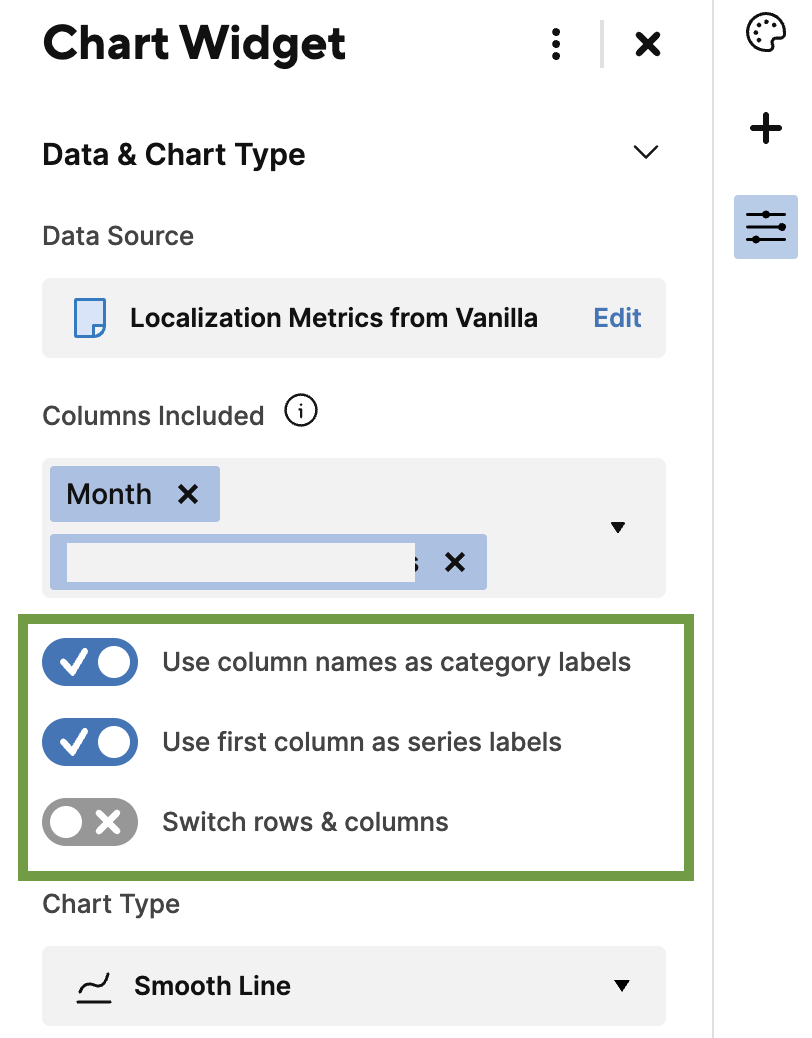The image size is (812, 1038).
Task: Click Localization Metrics from Vanilla source
Action: pyautogui.click(x=334, y=318)
